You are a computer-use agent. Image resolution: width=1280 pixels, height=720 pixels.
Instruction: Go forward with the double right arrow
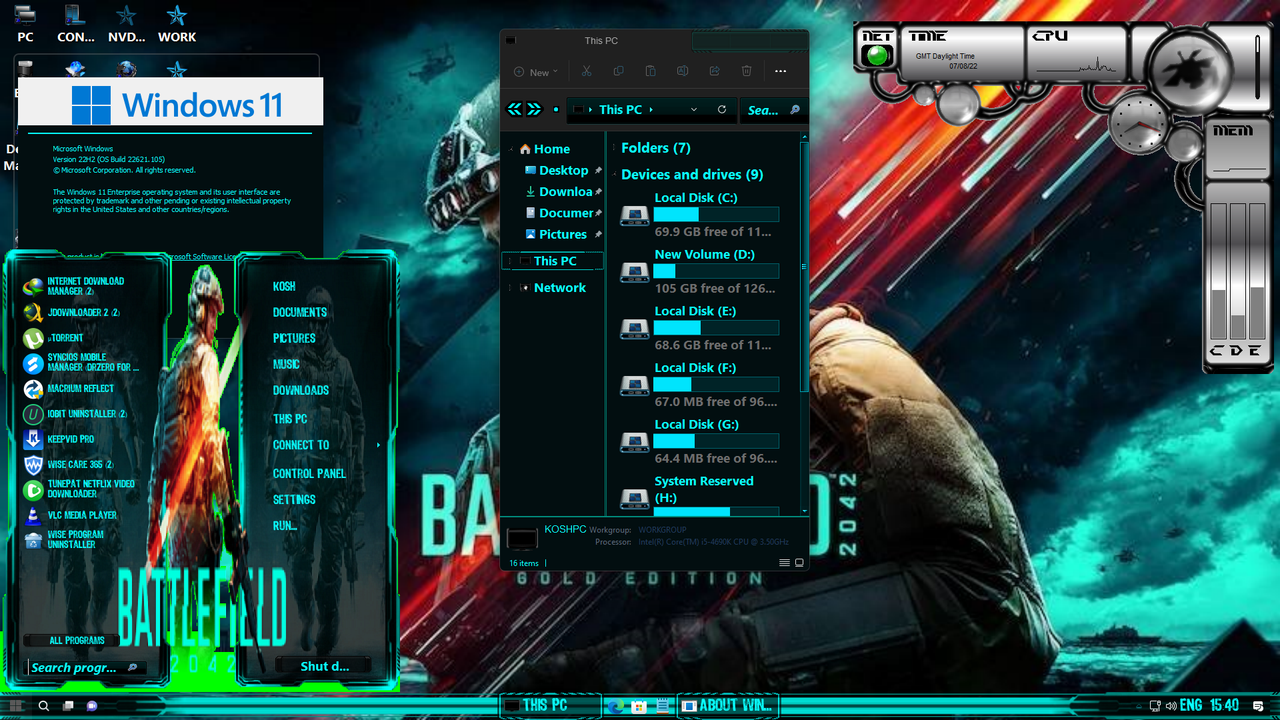coord(534,109)
